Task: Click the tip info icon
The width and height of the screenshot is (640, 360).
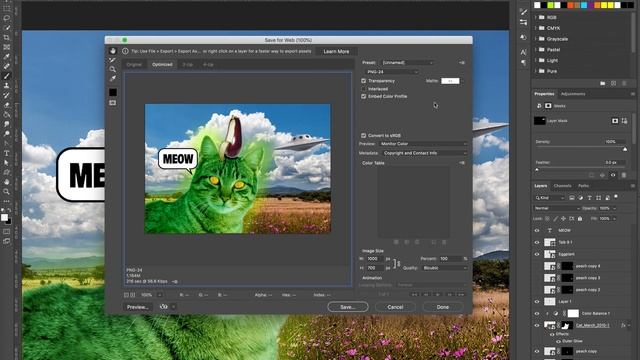Action: pyautogui.click(x=125, y=51)
